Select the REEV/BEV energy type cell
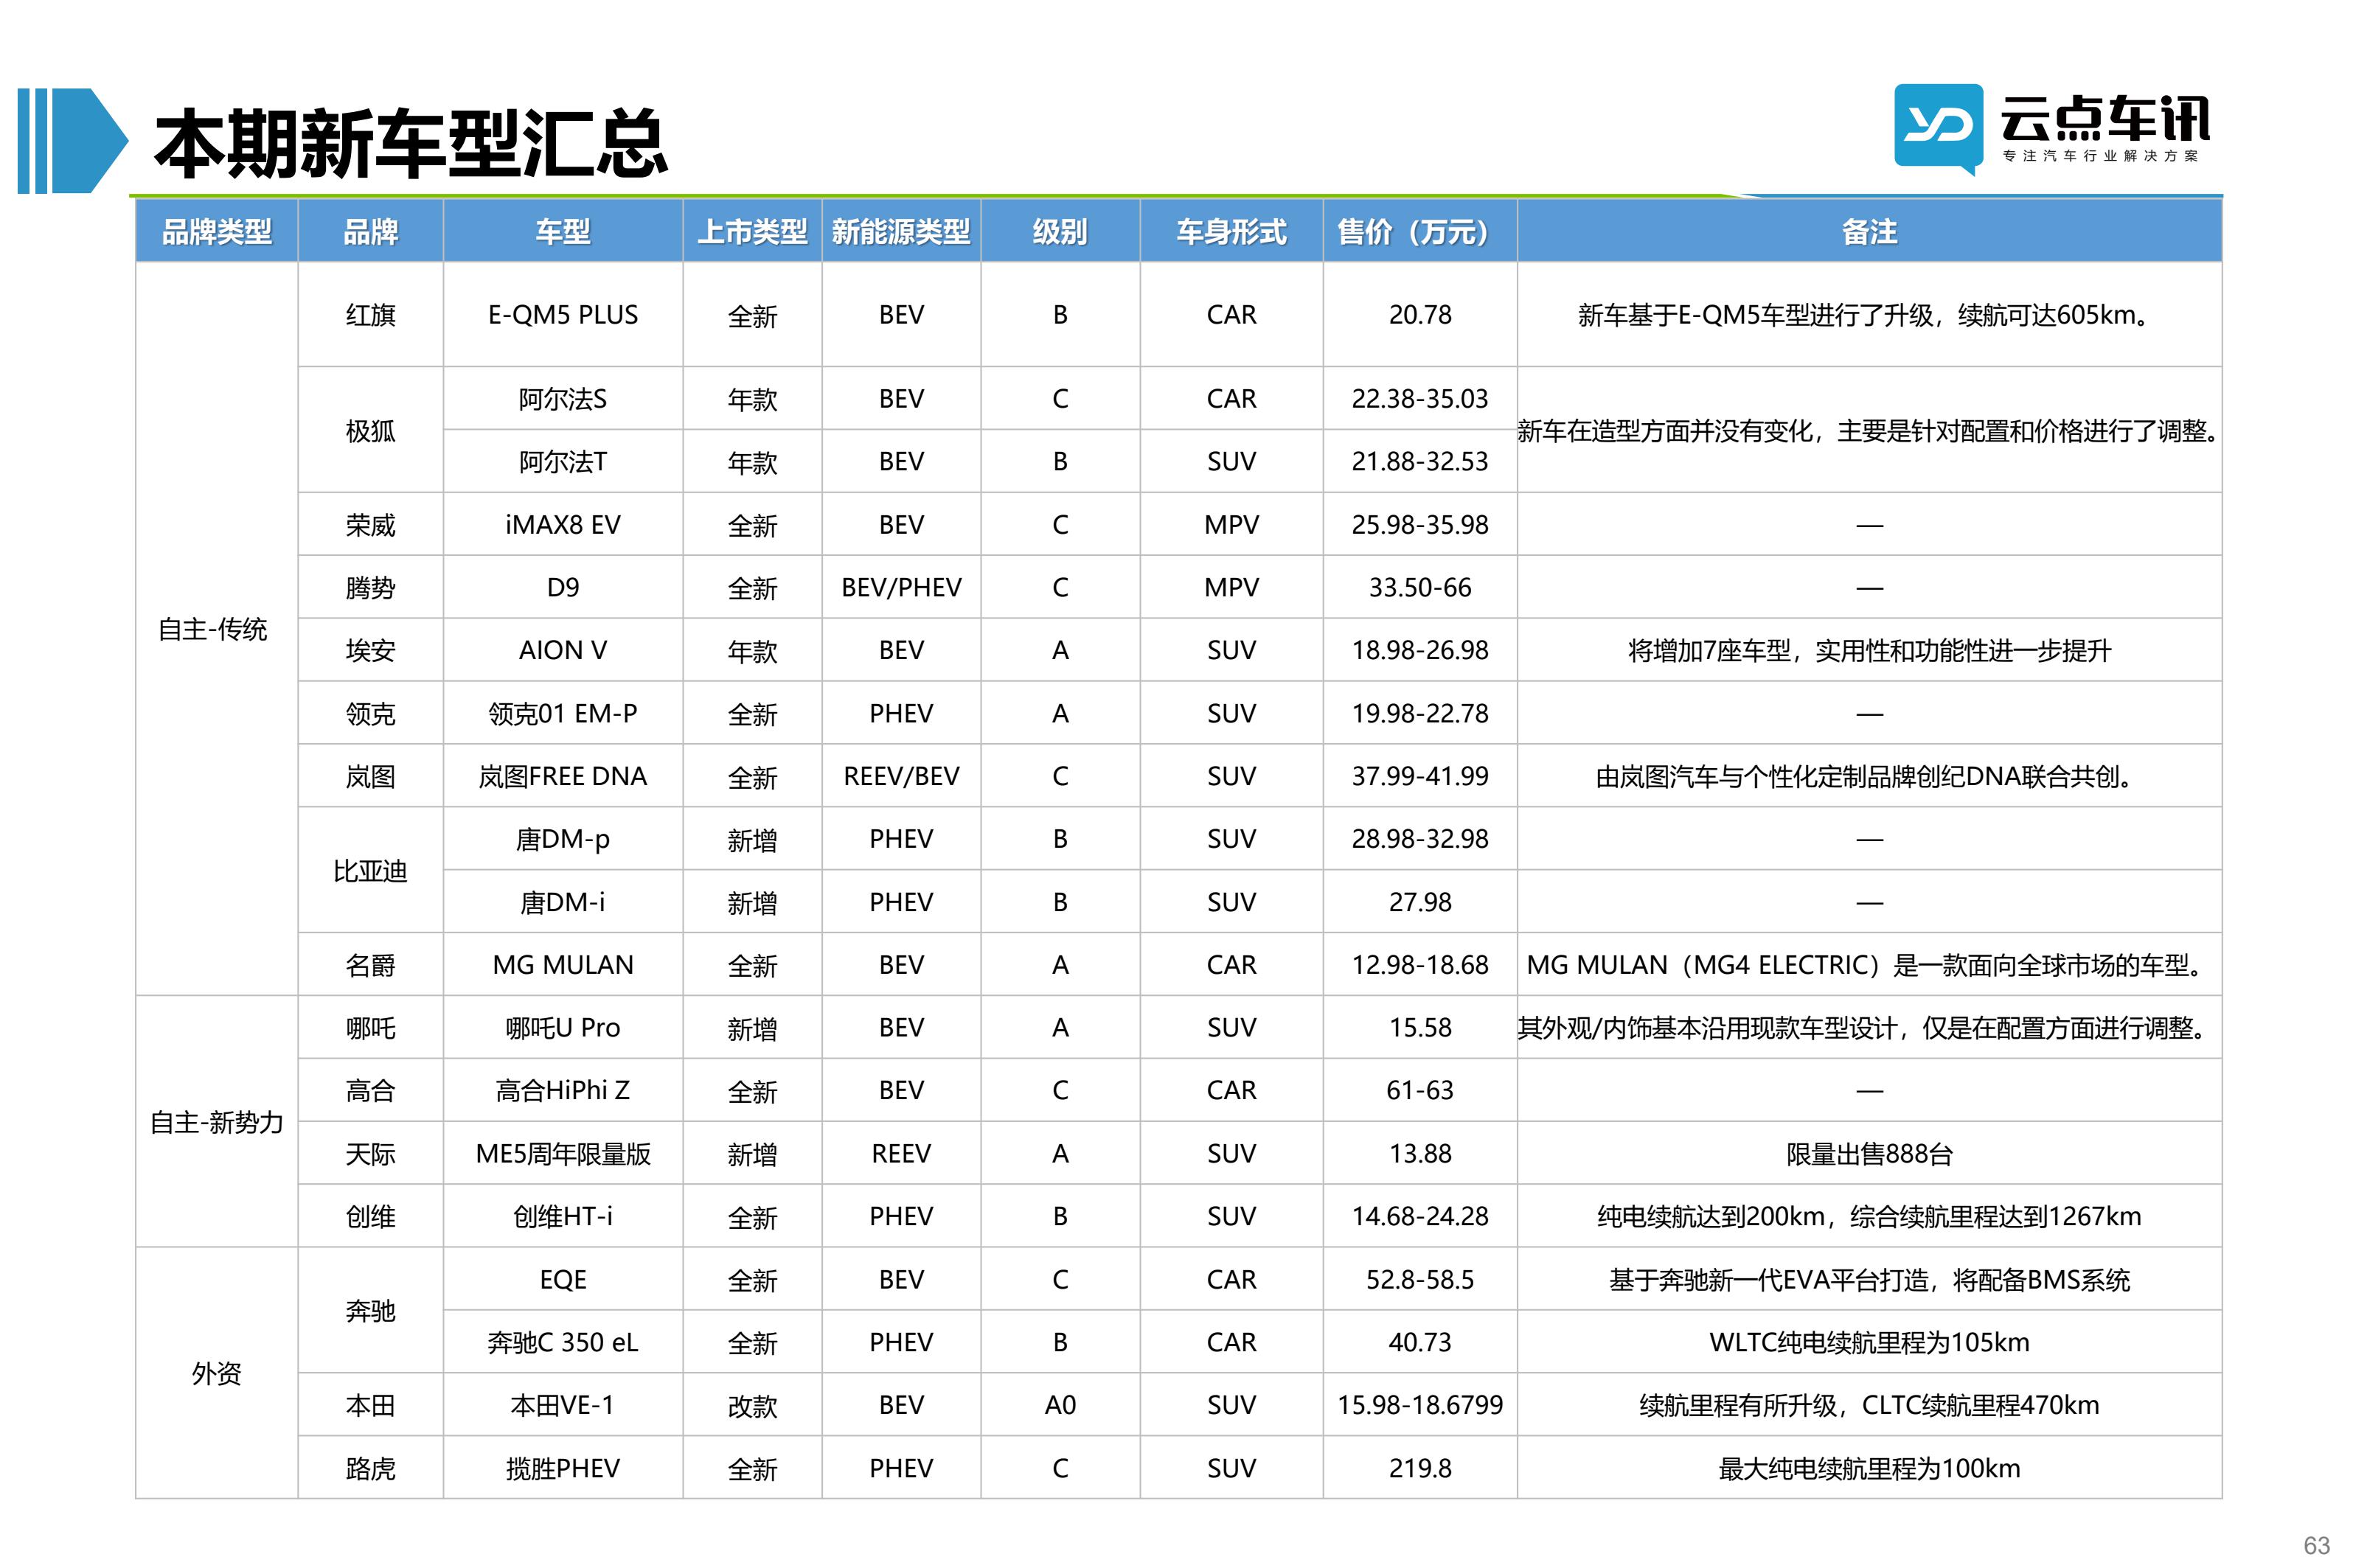Screen dimensions: 2353x1568 (x=901, y=776)
